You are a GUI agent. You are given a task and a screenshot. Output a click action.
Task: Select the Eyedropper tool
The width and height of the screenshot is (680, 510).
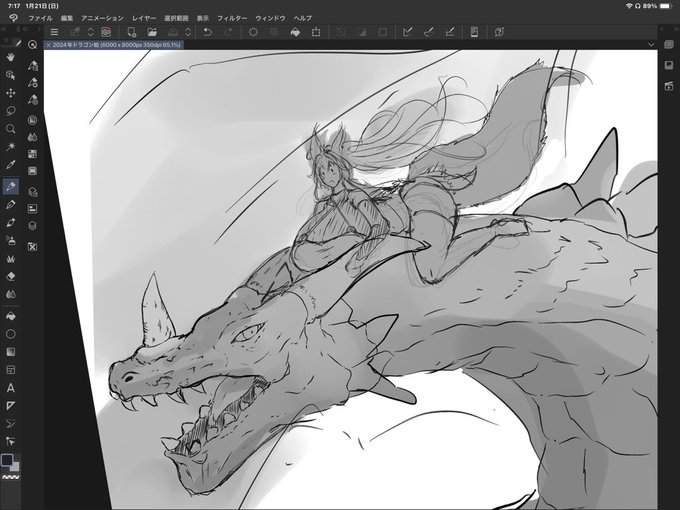tap(11, 165)
